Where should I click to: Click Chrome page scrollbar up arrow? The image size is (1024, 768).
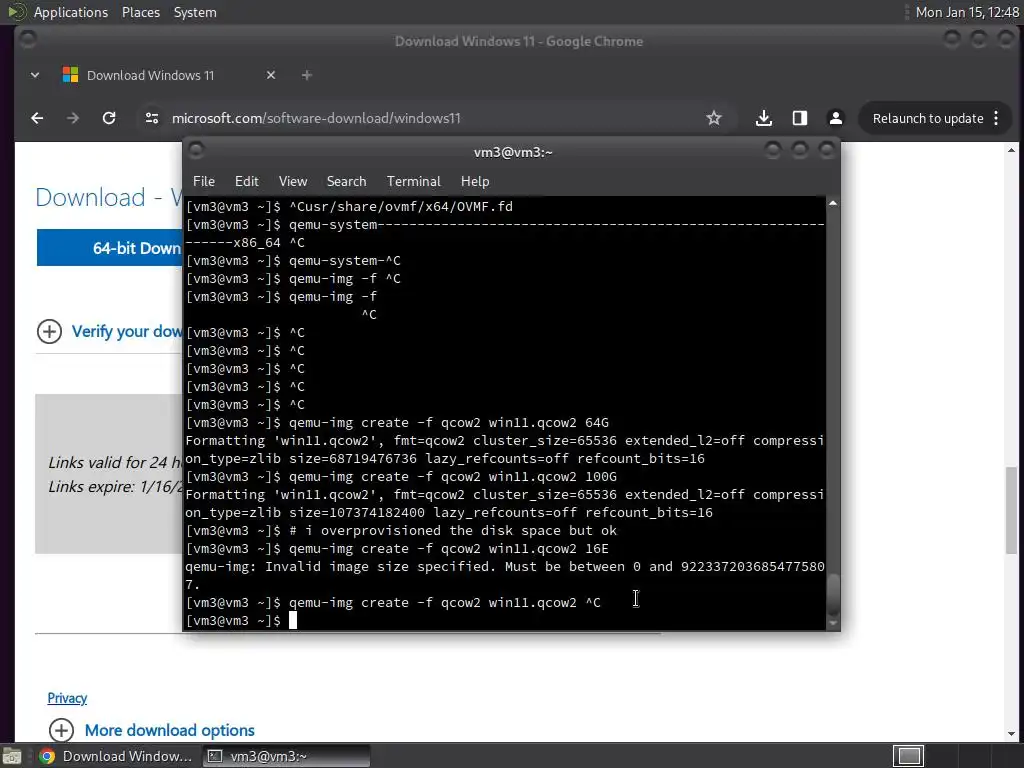point(1012,150)
